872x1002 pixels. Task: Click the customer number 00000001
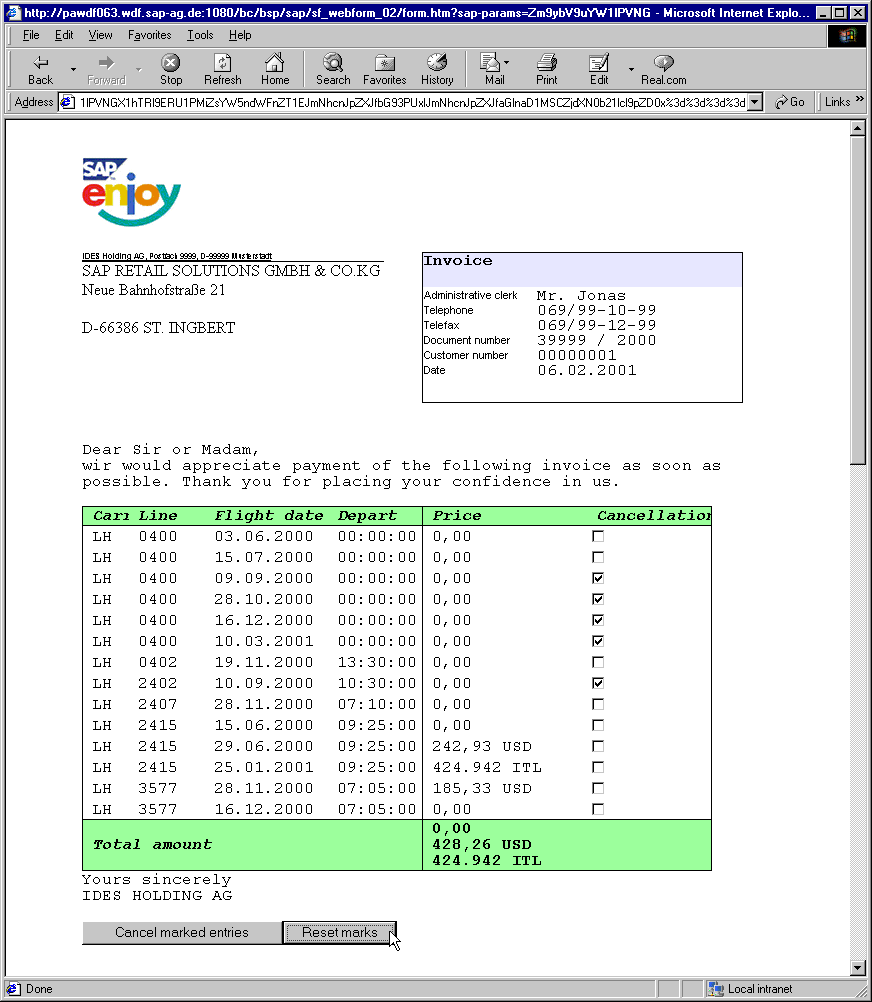577,355
